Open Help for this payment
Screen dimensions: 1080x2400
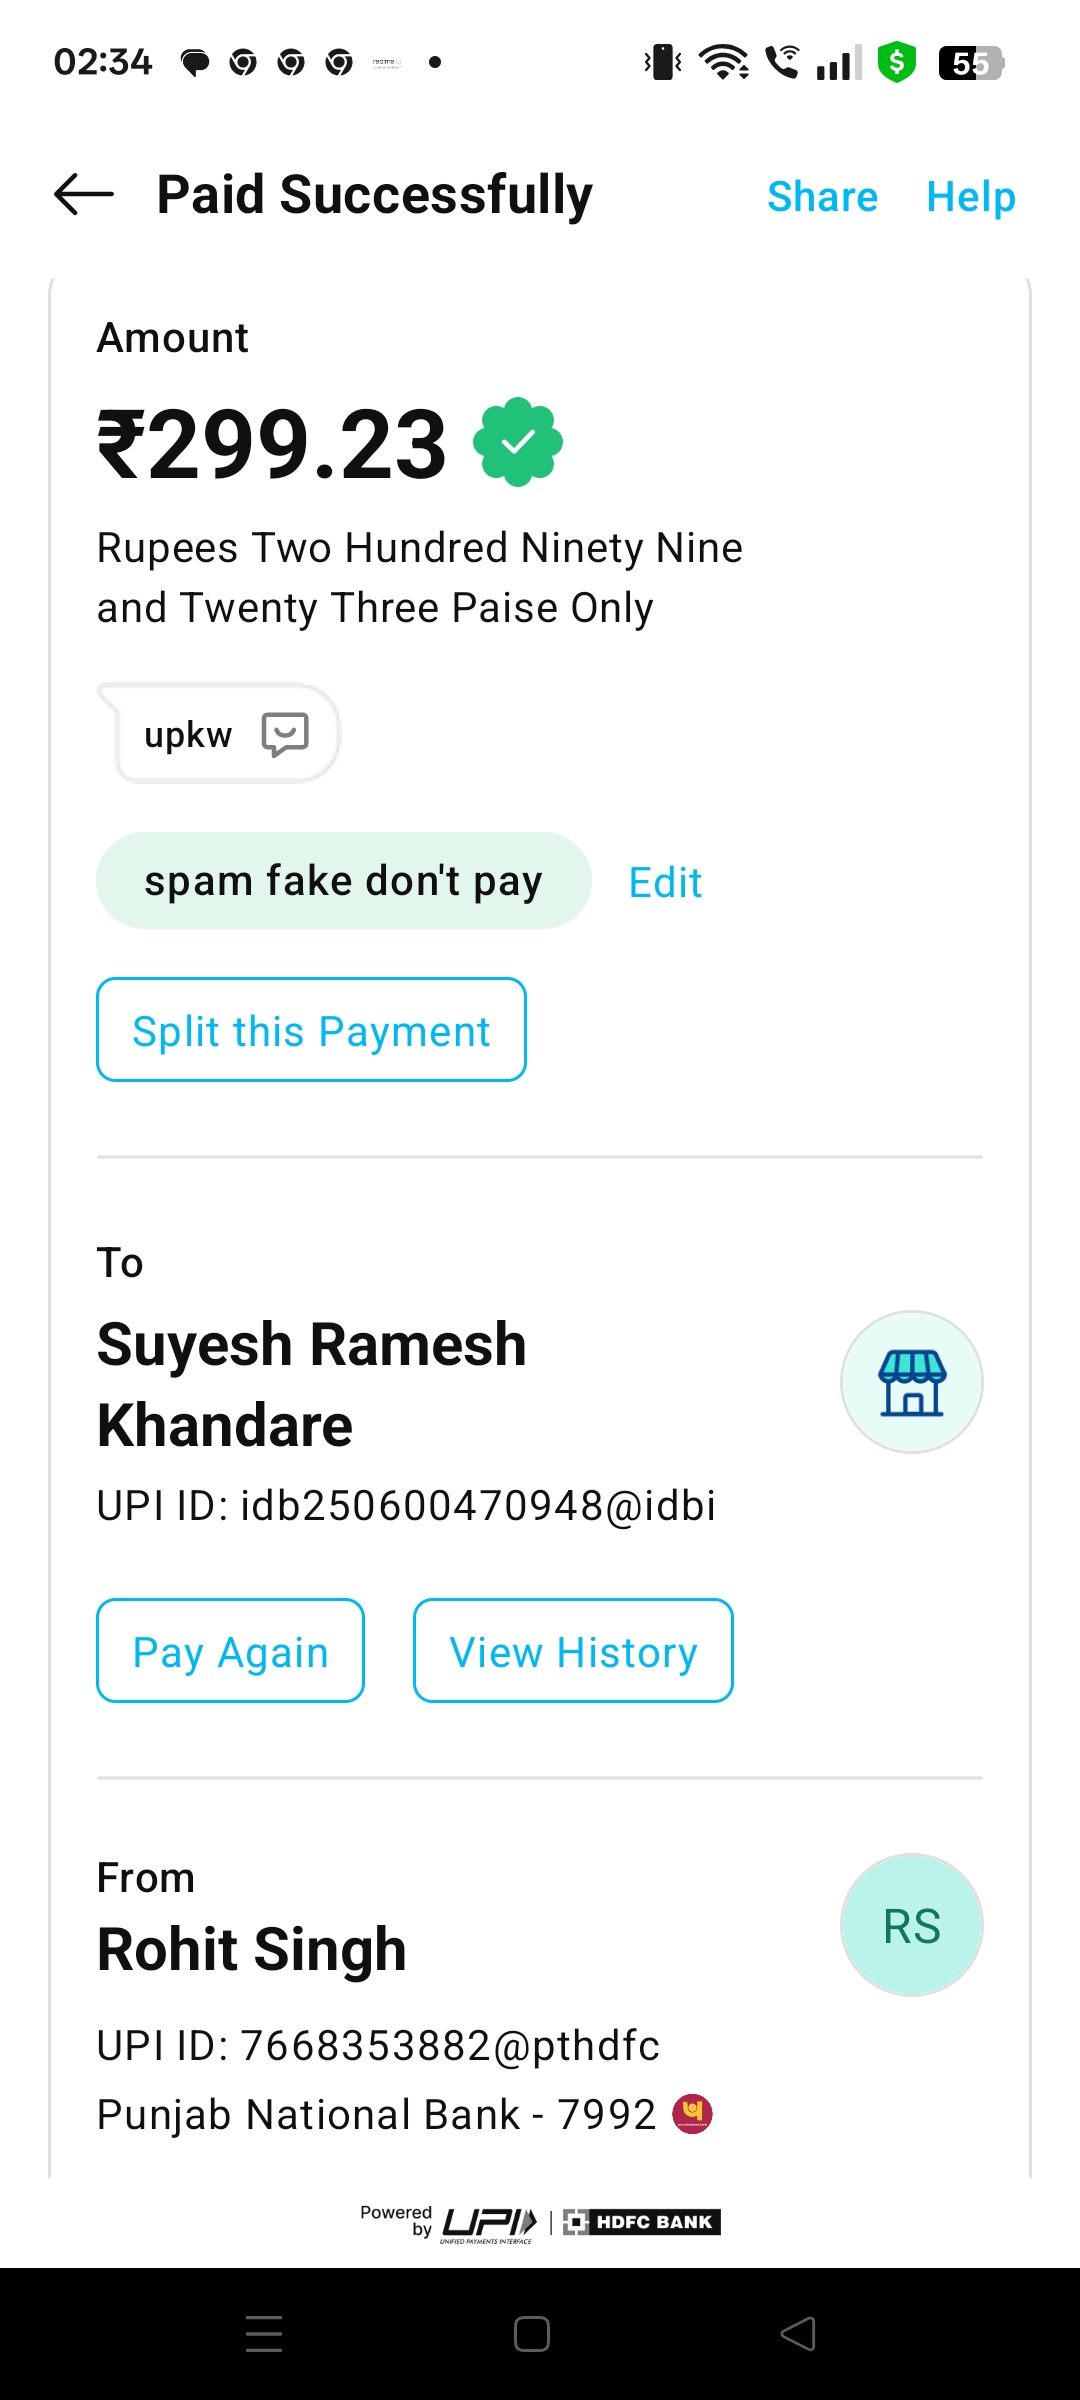coord(970,196)
